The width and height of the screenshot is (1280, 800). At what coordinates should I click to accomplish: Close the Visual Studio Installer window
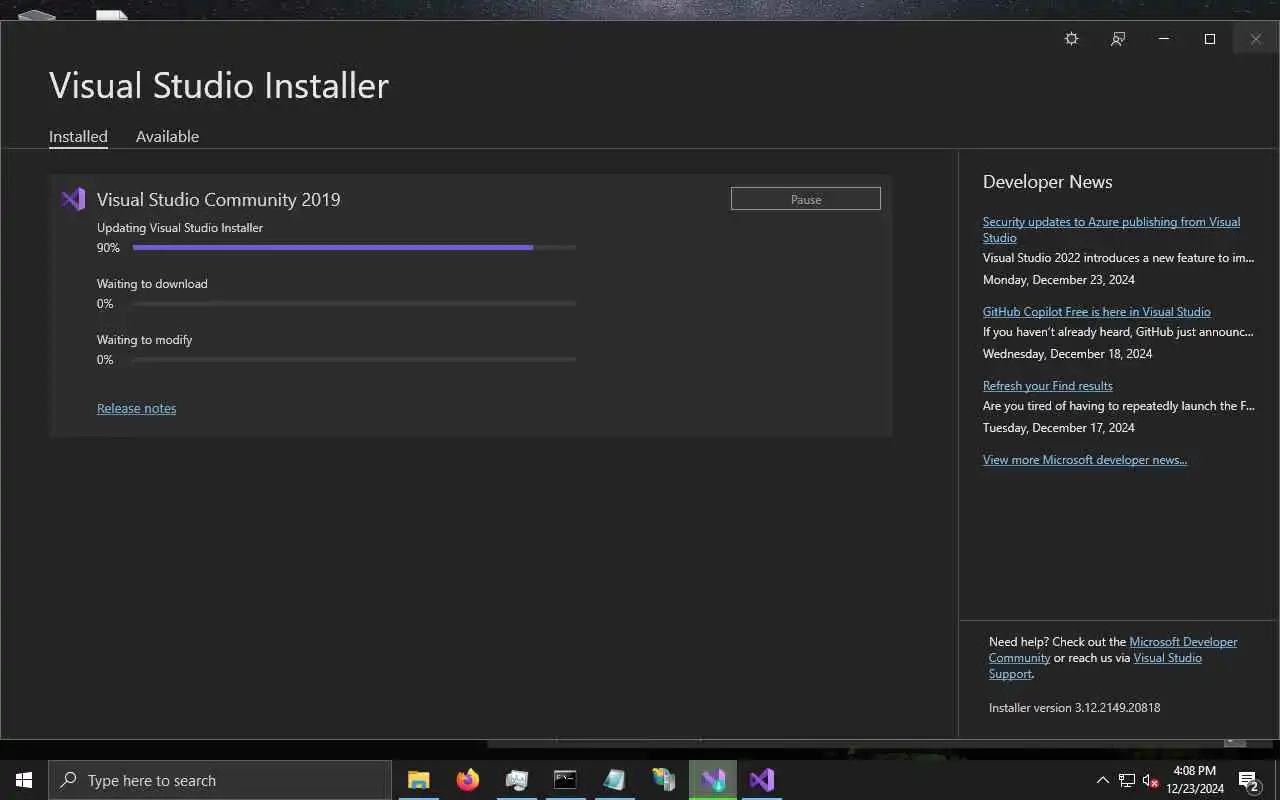click(1256, 39)
